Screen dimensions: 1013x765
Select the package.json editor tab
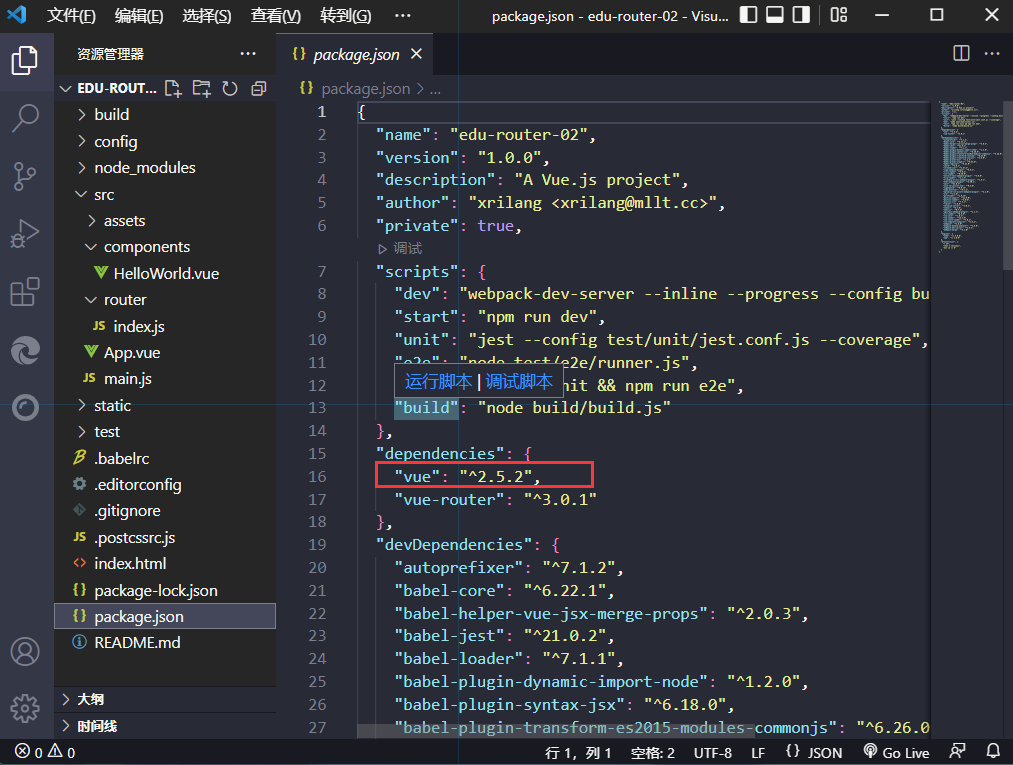(x=357, y=55)
